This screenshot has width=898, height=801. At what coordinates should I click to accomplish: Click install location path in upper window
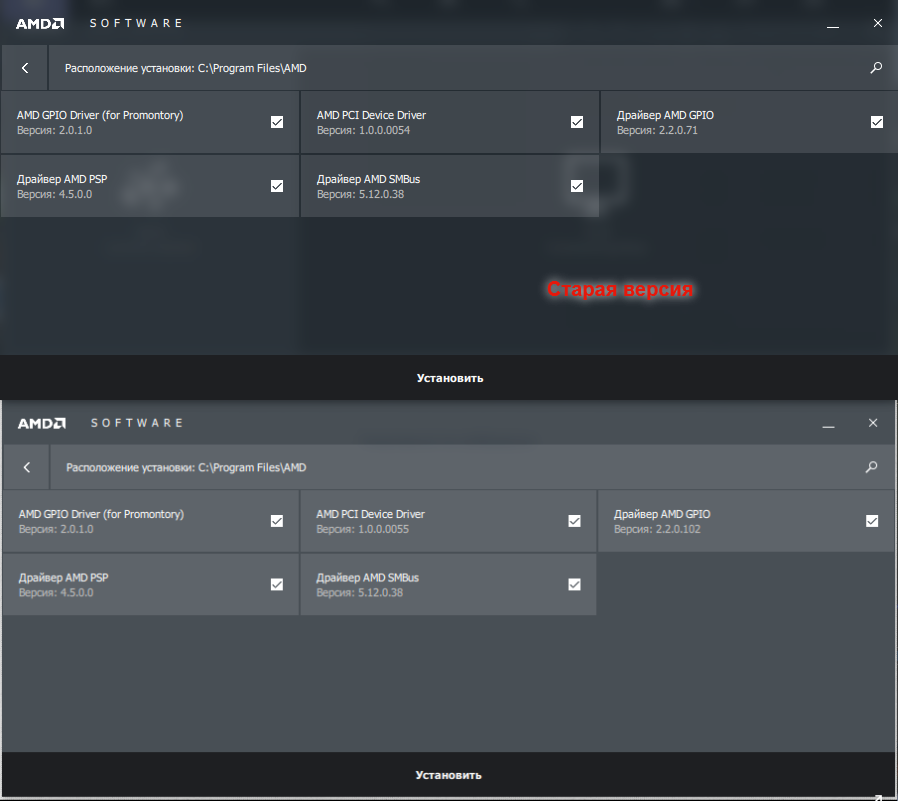click(186, 68)
